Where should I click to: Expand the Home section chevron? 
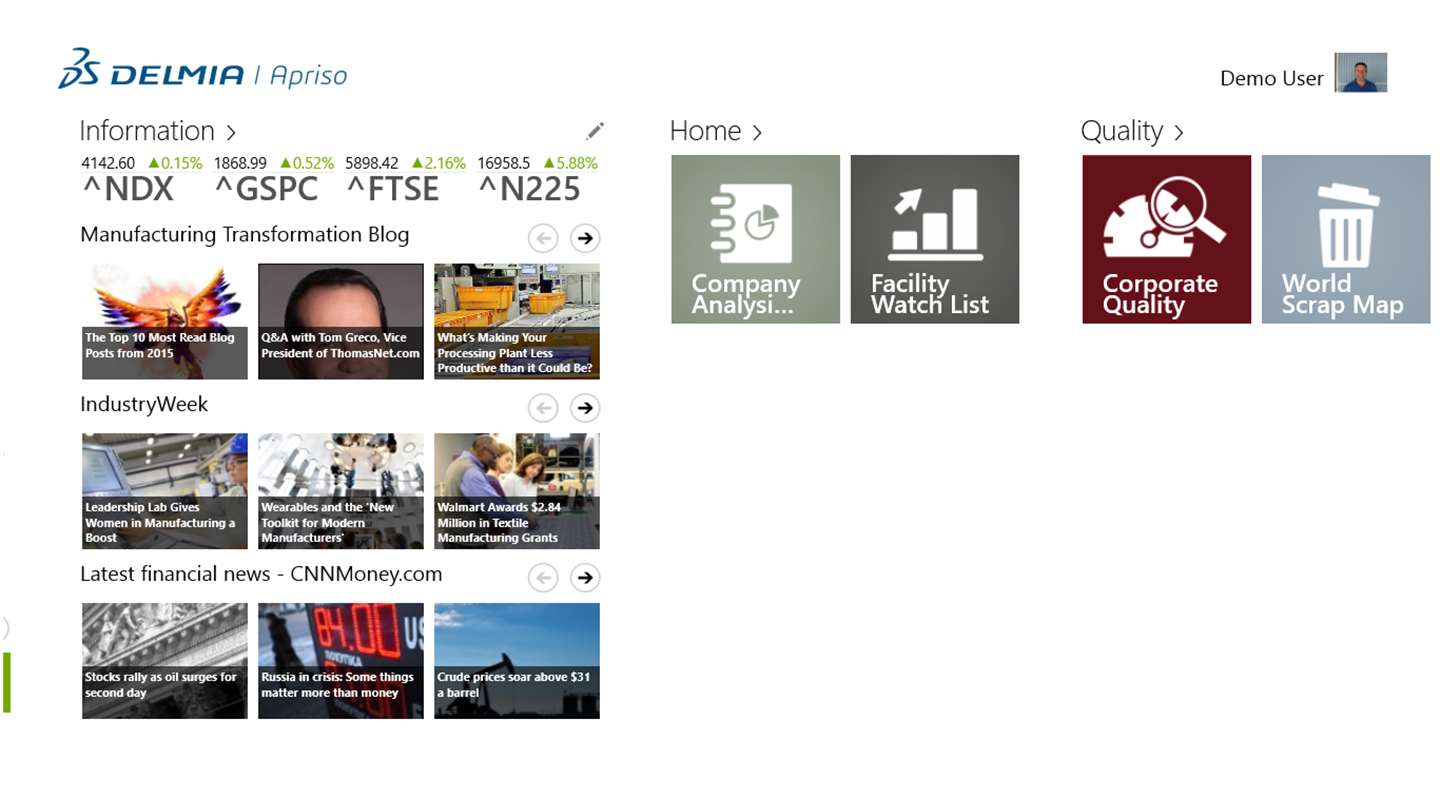[x=757, y=132]
